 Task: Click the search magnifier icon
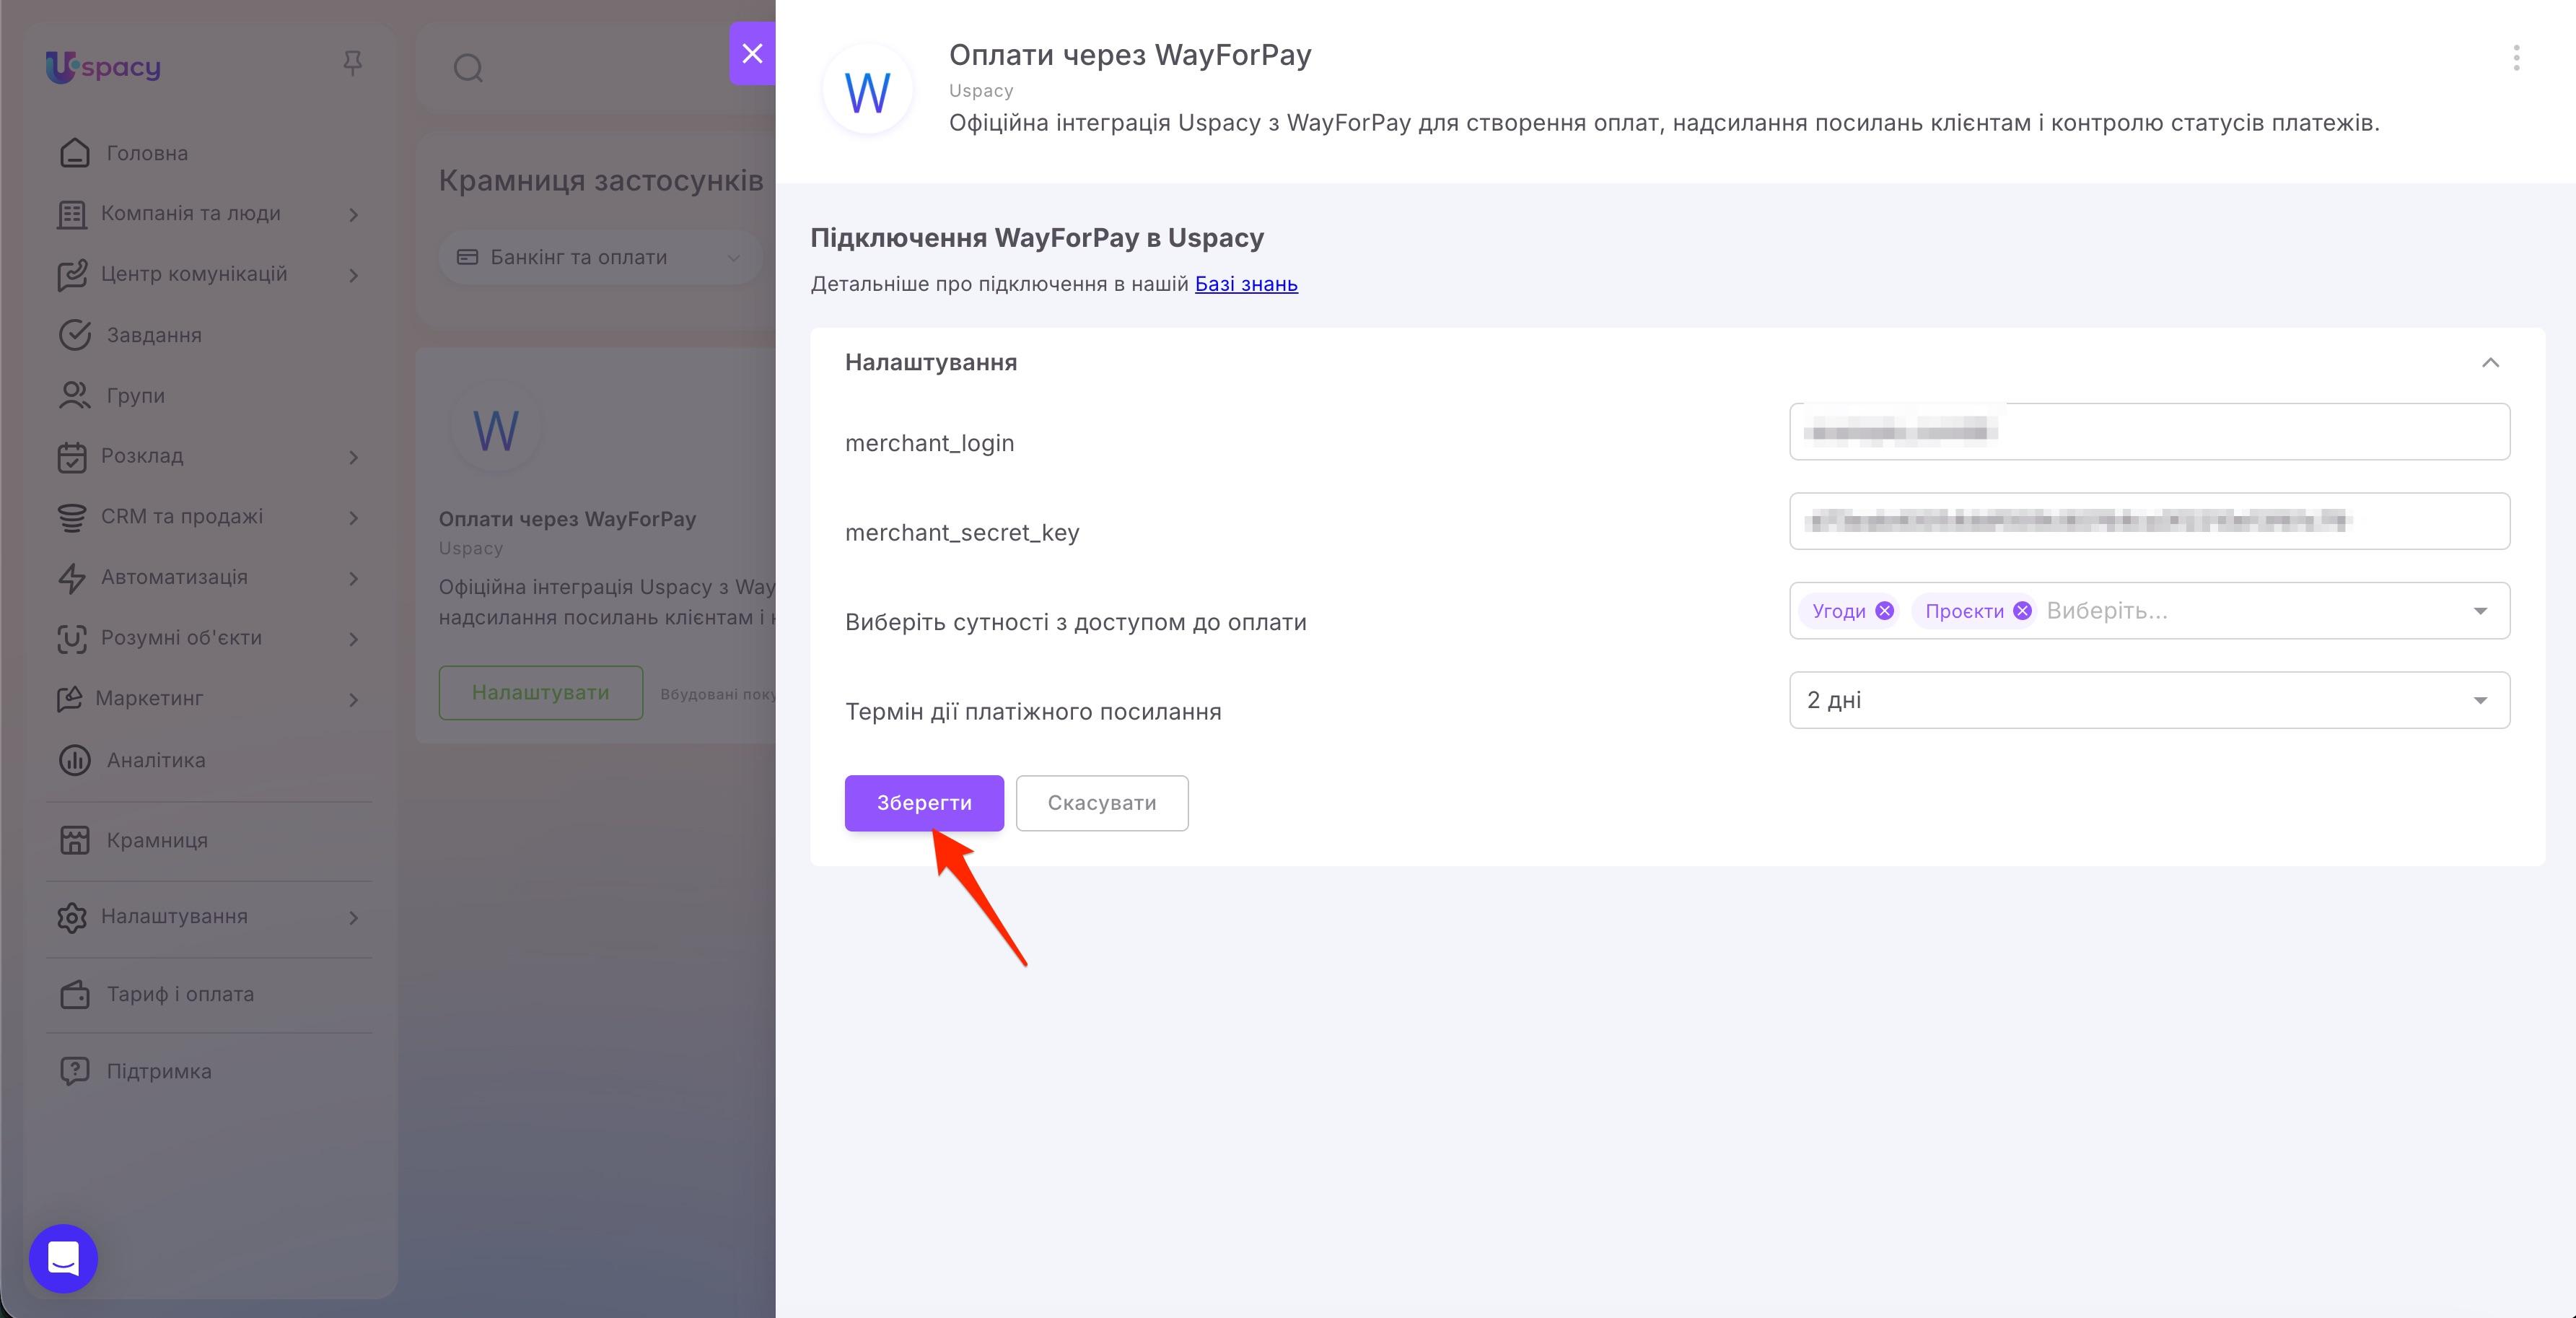[x=468, y=68]
